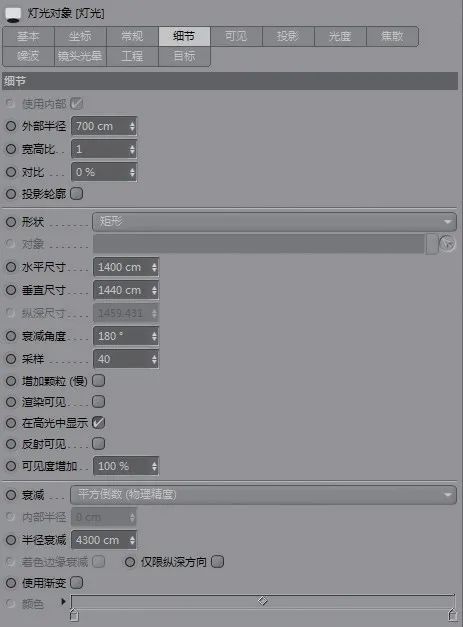Switch to the 常规 tab
This screenshot has height=627, width=463.
[132, 36]
